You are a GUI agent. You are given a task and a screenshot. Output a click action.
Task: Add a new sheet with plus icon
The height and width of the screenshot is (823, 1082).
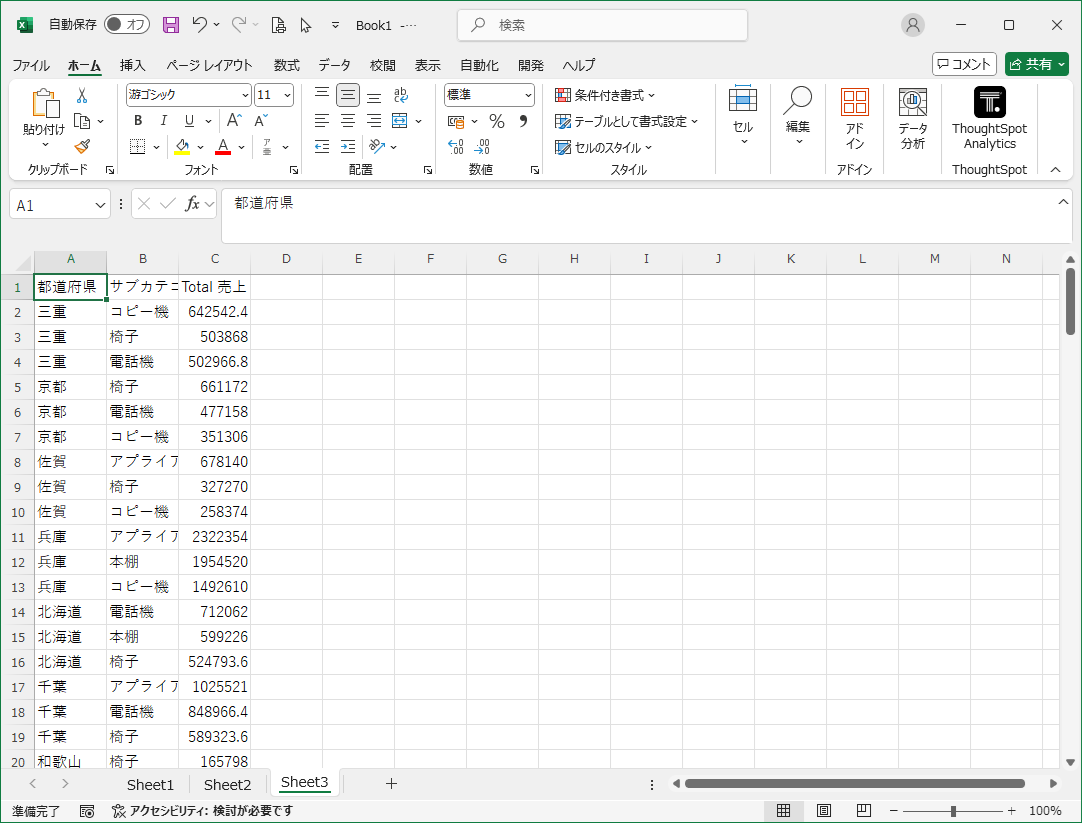pos(391,784)
